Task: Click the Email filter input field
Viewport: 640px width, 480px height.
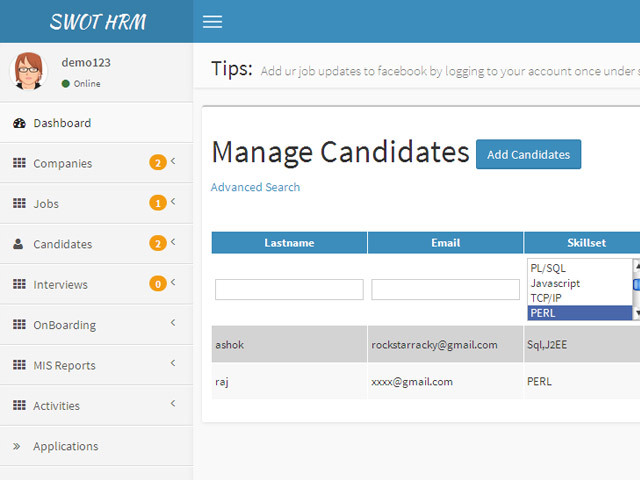Action: pyautogui.click(x=445, y=289)
